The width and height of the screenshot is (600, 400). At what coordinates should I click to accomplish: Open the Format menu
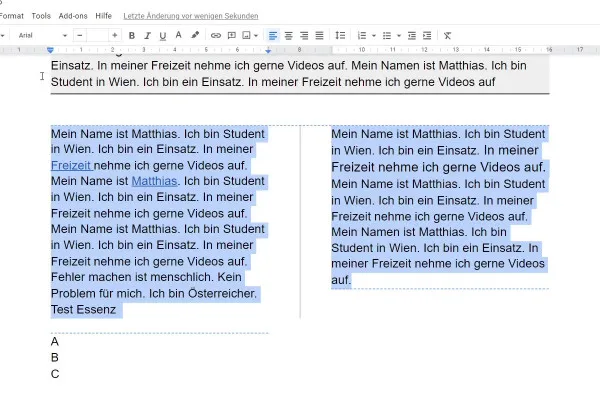11,16
